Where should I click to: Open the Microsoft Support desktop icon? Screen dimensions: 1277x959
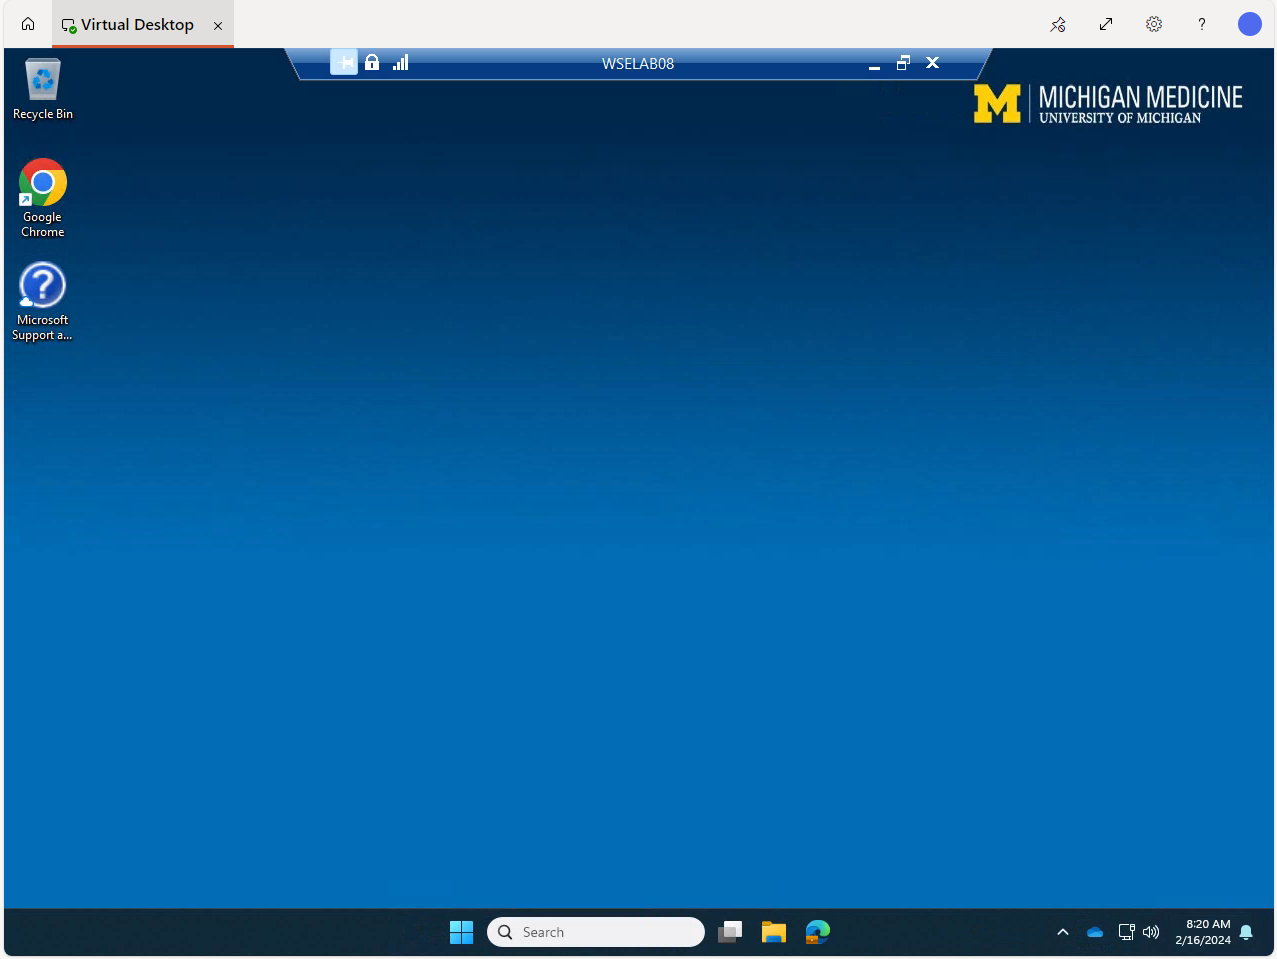tap(42, 300)
